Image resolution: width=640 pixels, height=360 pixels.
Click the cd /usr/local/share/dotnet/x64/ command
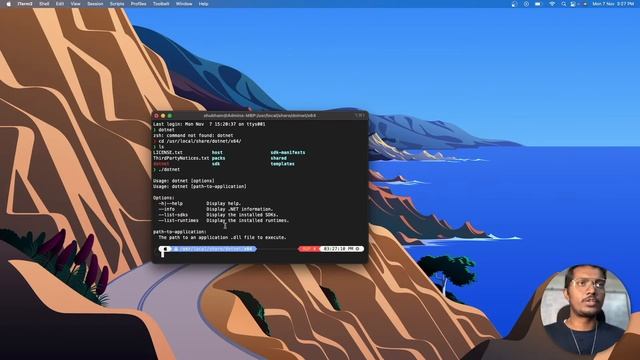coord(200,141)
